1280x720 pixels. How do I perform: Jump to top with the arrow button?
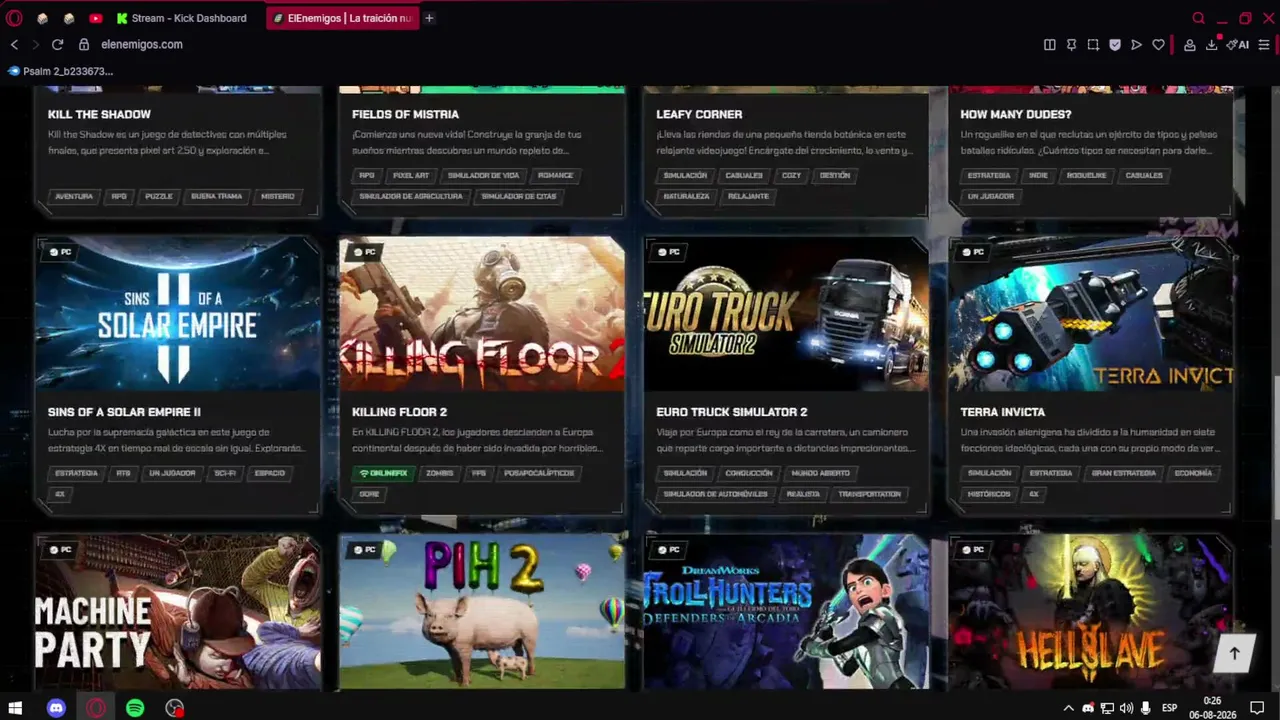tap(1234, 653)
